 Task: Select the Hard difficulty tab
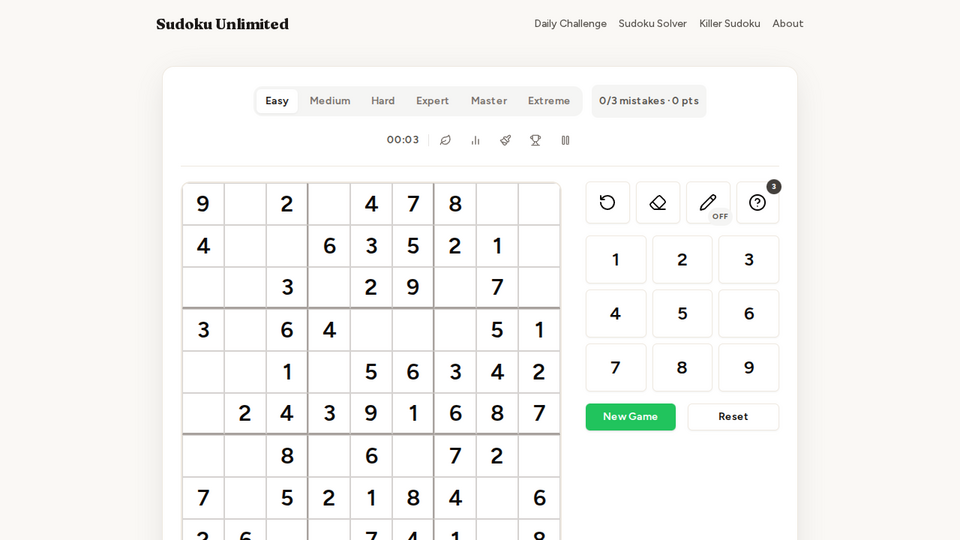coord(383,101)
